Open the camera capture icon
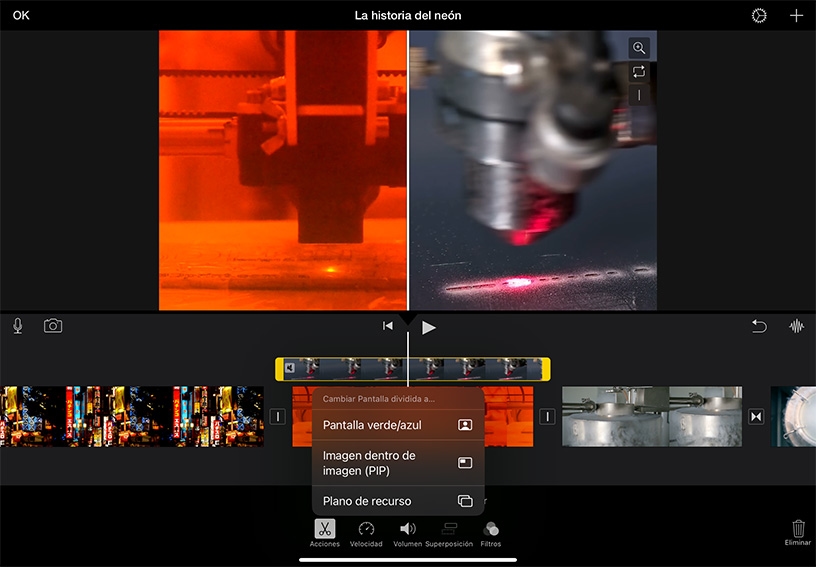 point(53,326)
